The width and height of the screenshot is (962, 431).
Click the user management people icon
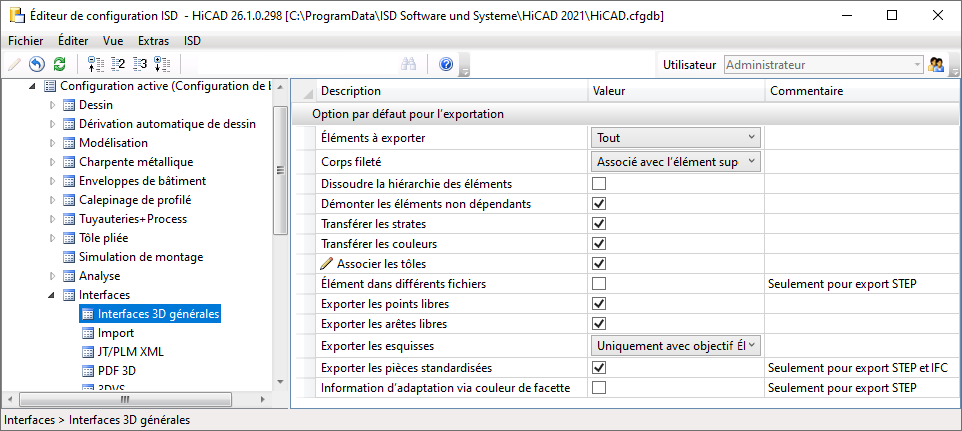937,64
